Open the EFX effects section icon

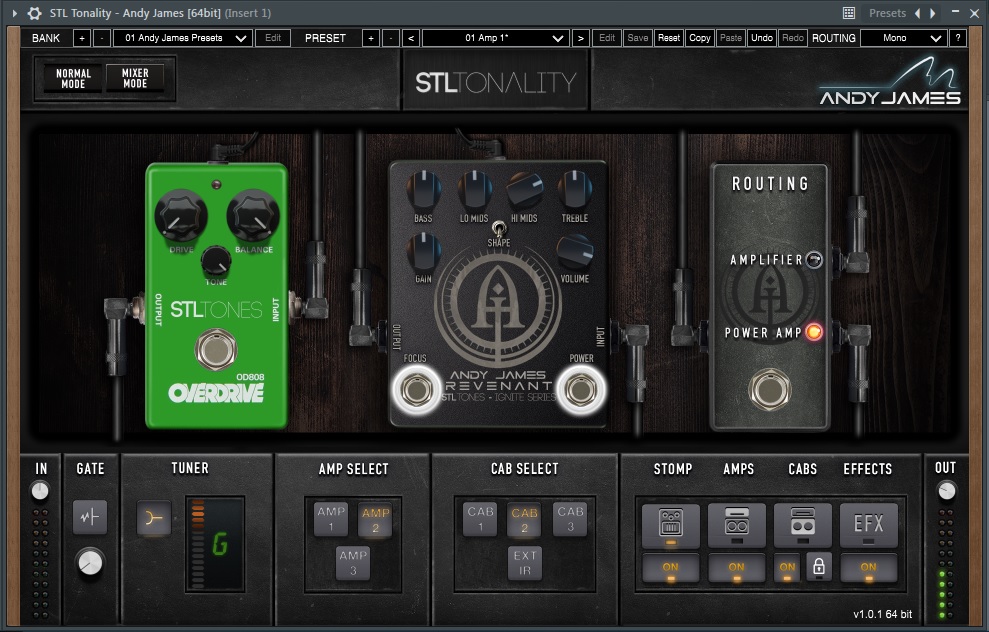(869, 525)
